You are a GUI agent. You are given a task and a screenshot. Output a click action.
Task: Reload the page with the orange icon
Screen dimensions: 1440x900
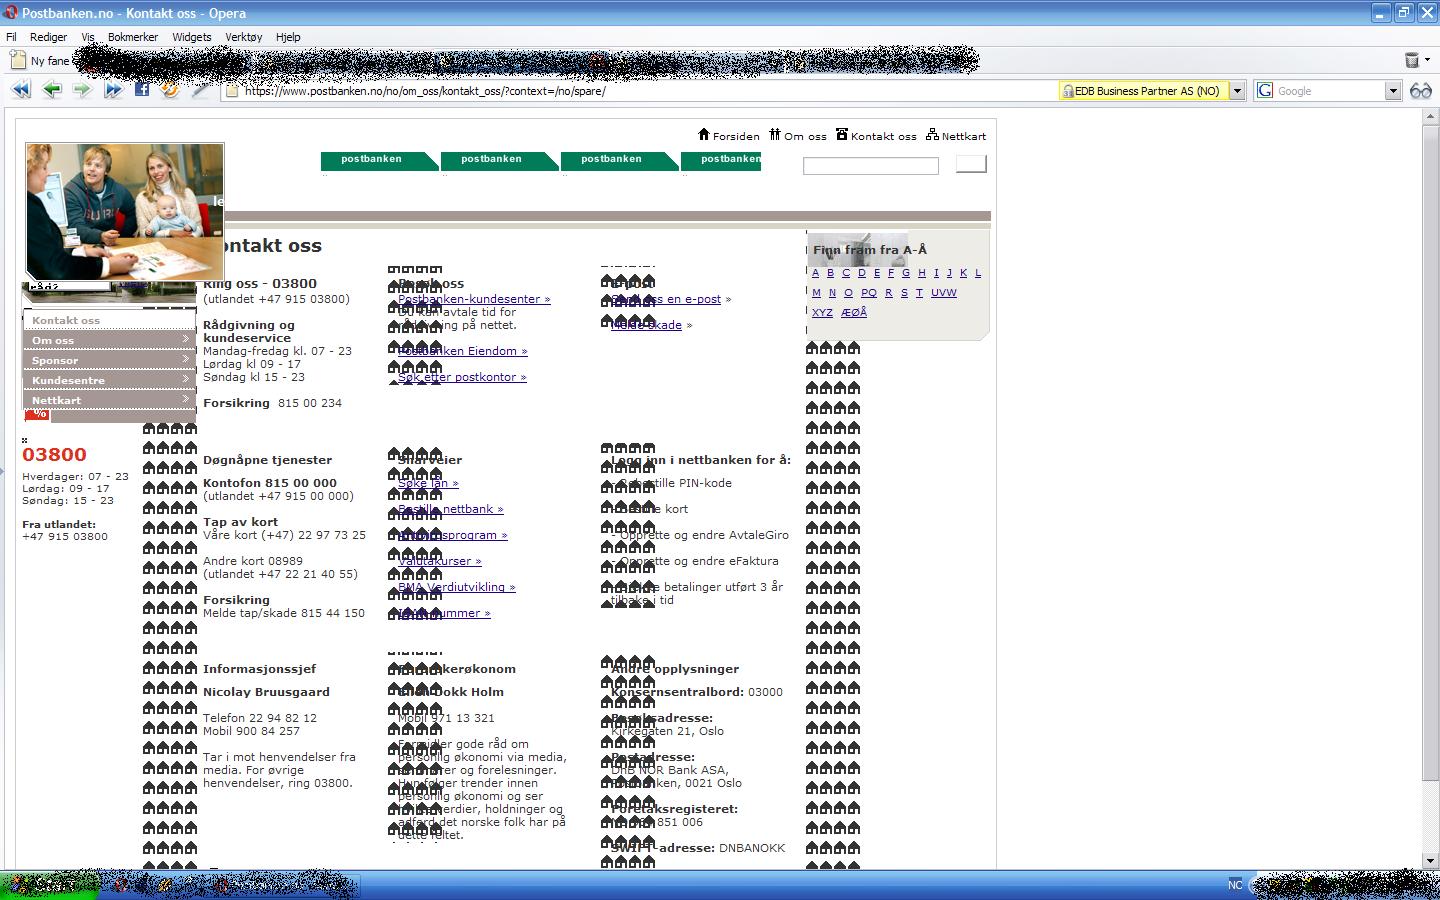(x=170, y=90)
